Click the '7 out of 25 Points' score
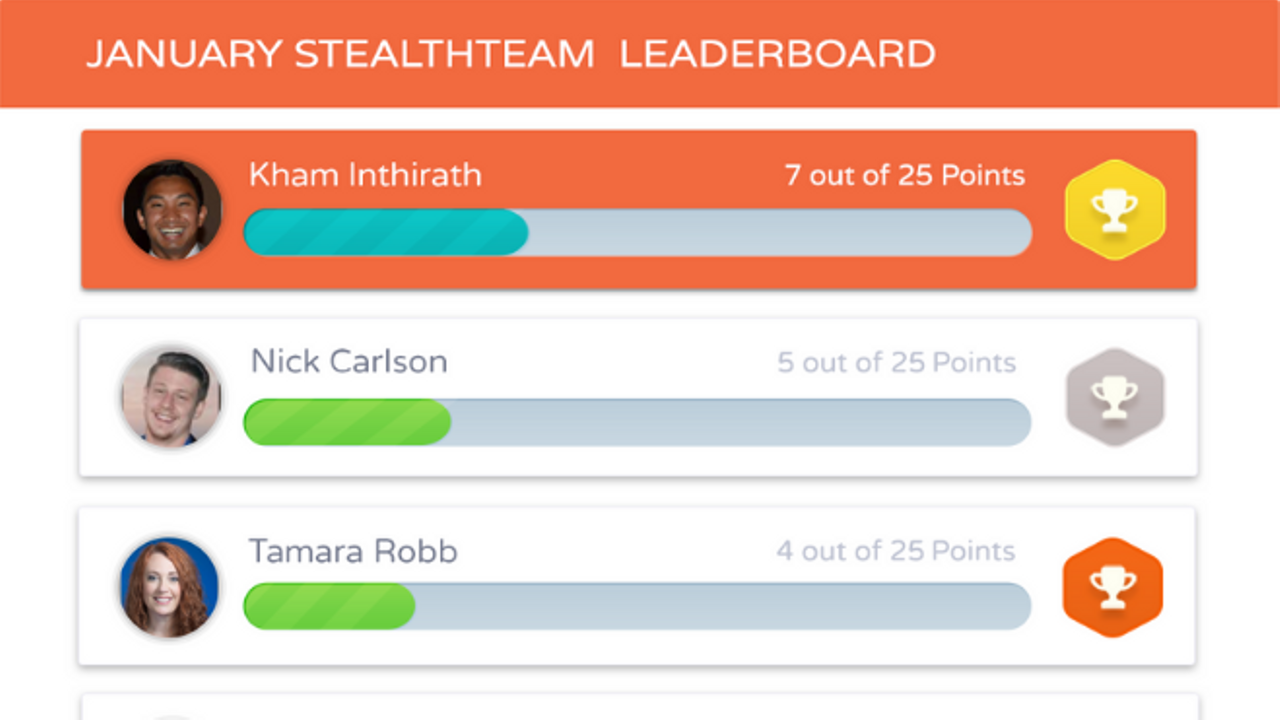The width and height of the screenshot is (1280, 720). coord(904,175)
